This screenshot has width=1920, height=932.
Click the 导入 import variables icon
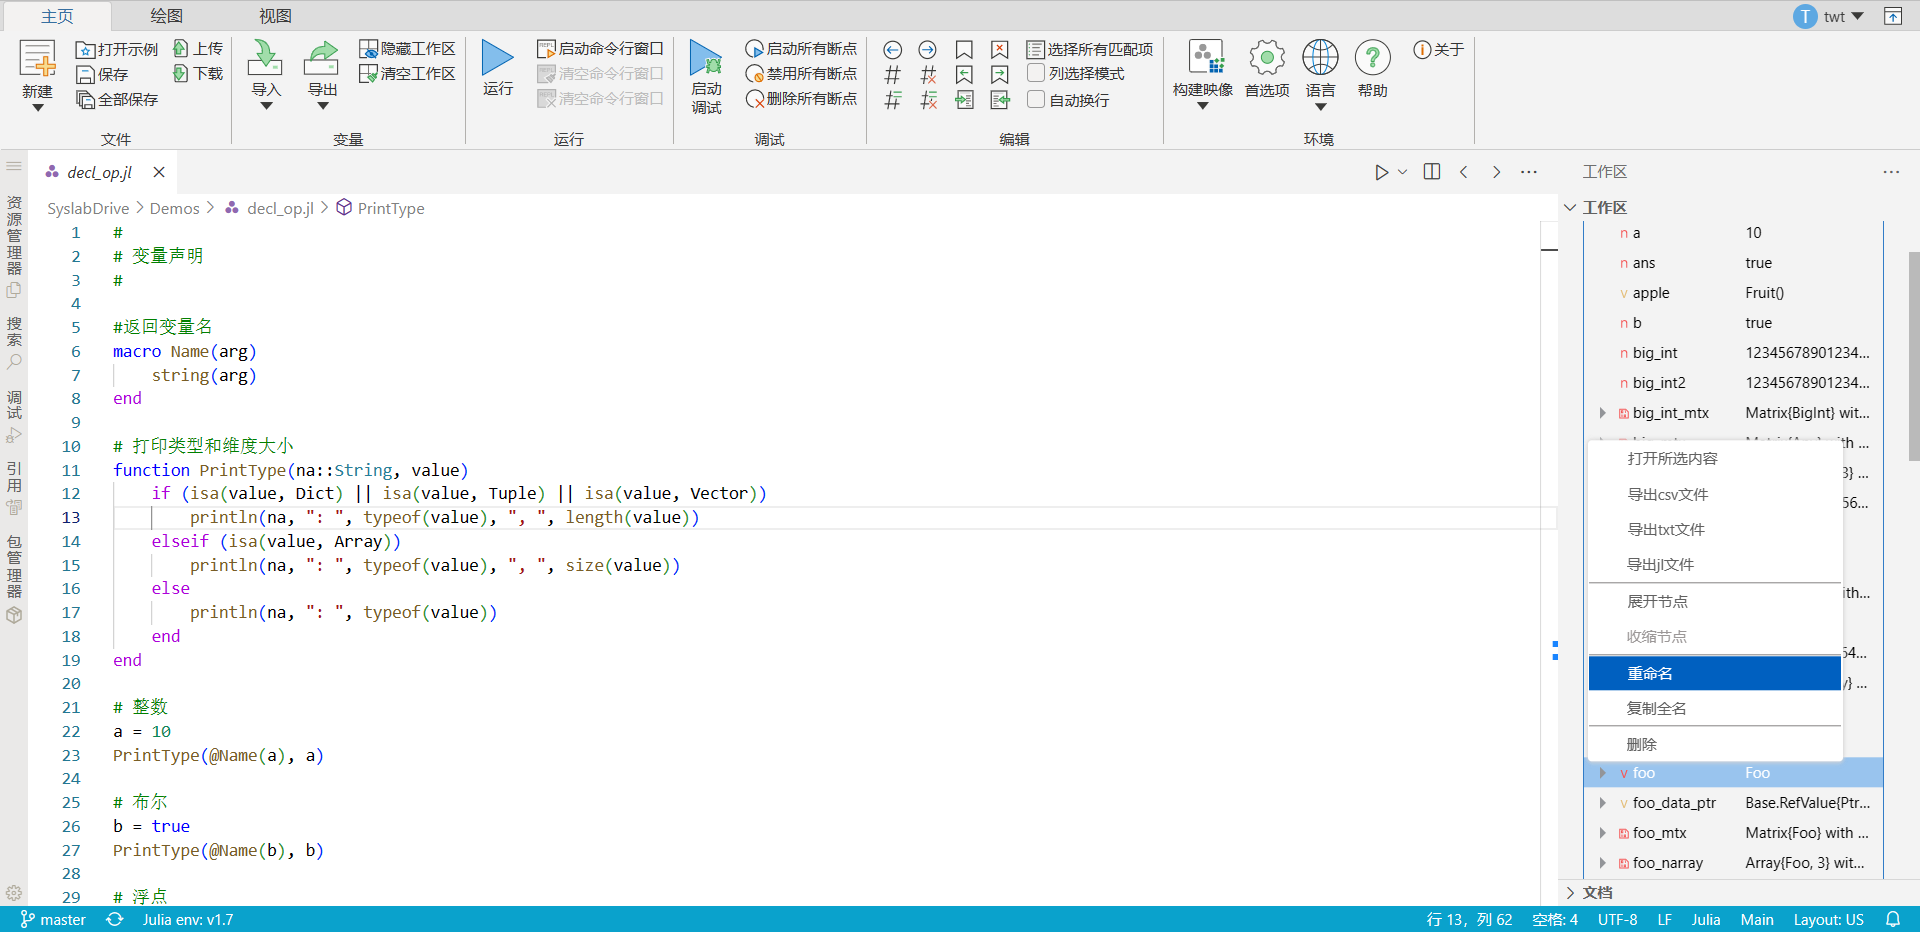(265, 58)
